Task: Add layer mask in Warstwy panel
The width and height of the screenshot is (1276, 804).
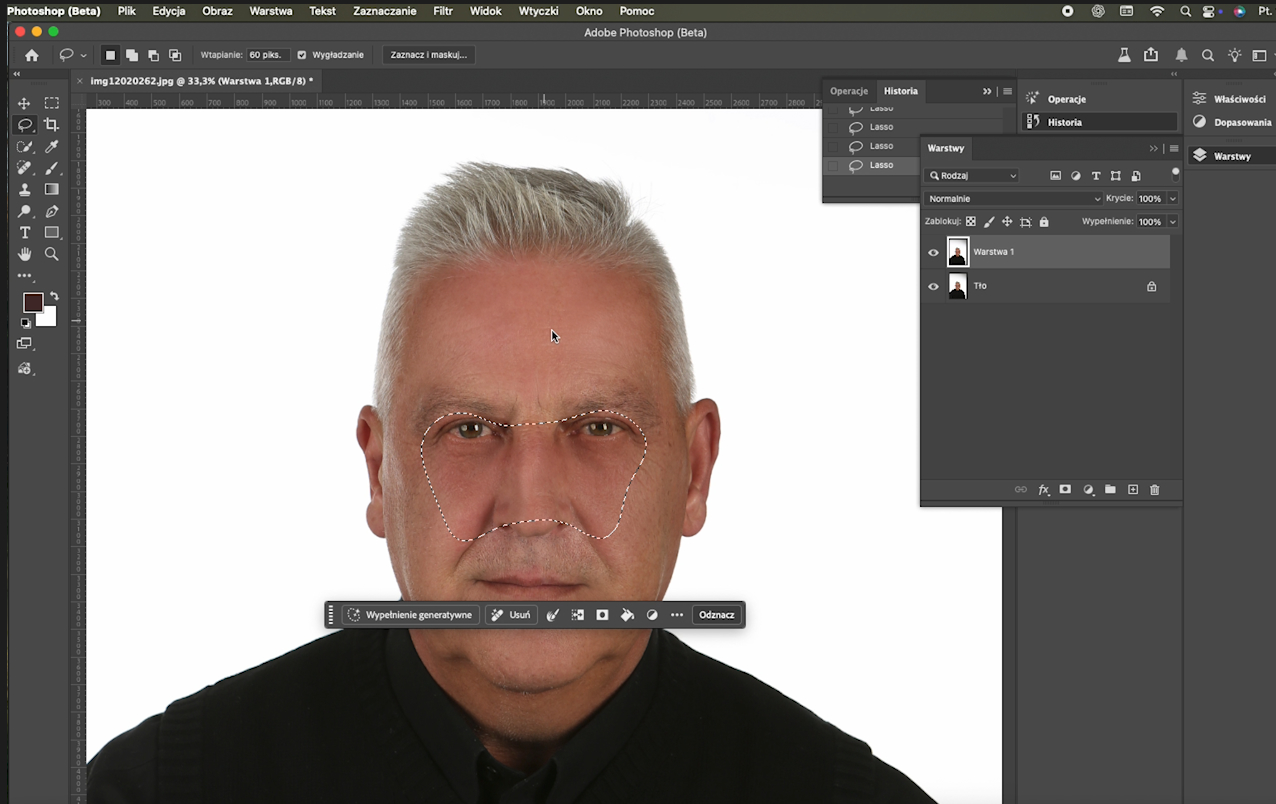Action: point(1065,489)
